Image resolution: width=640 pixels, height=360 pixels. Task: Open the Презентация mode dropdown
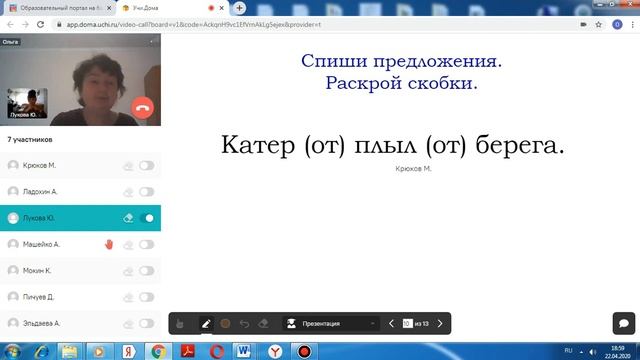pos(331,324)
